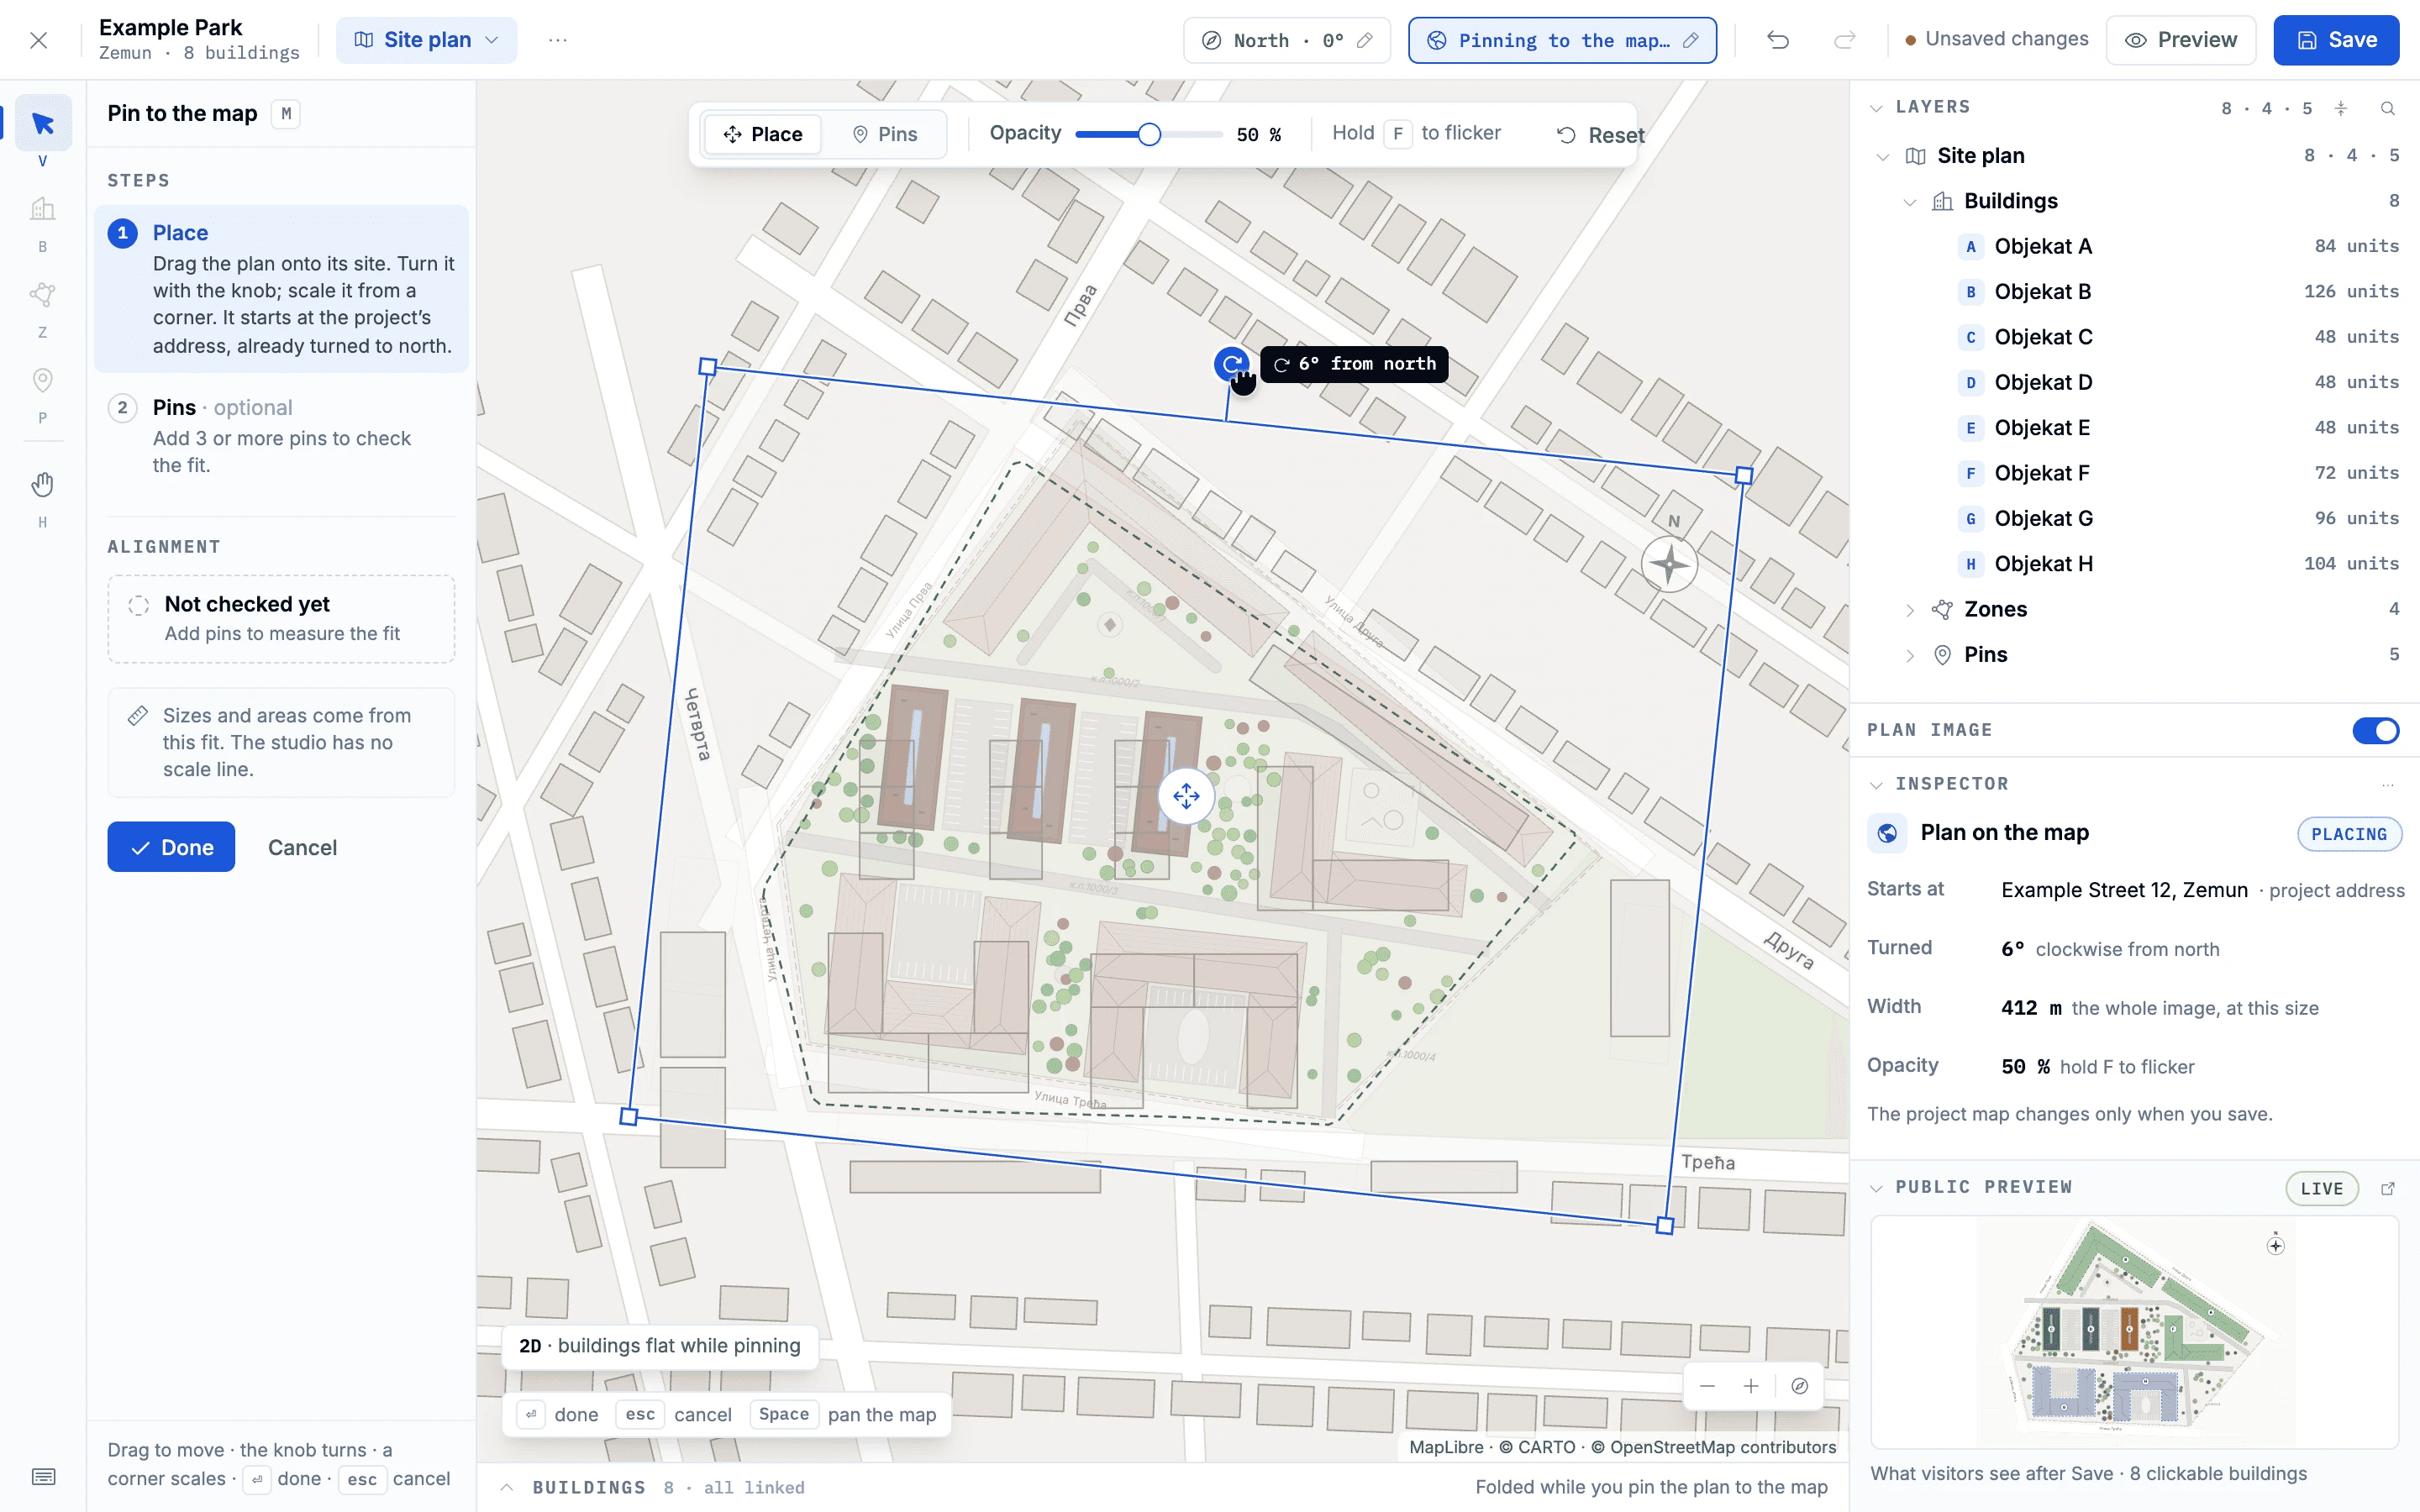Click Cancel in the Pin panel
Image resolution: width=2420 pixels, height=1512 pixels.
tap(302, 847)
